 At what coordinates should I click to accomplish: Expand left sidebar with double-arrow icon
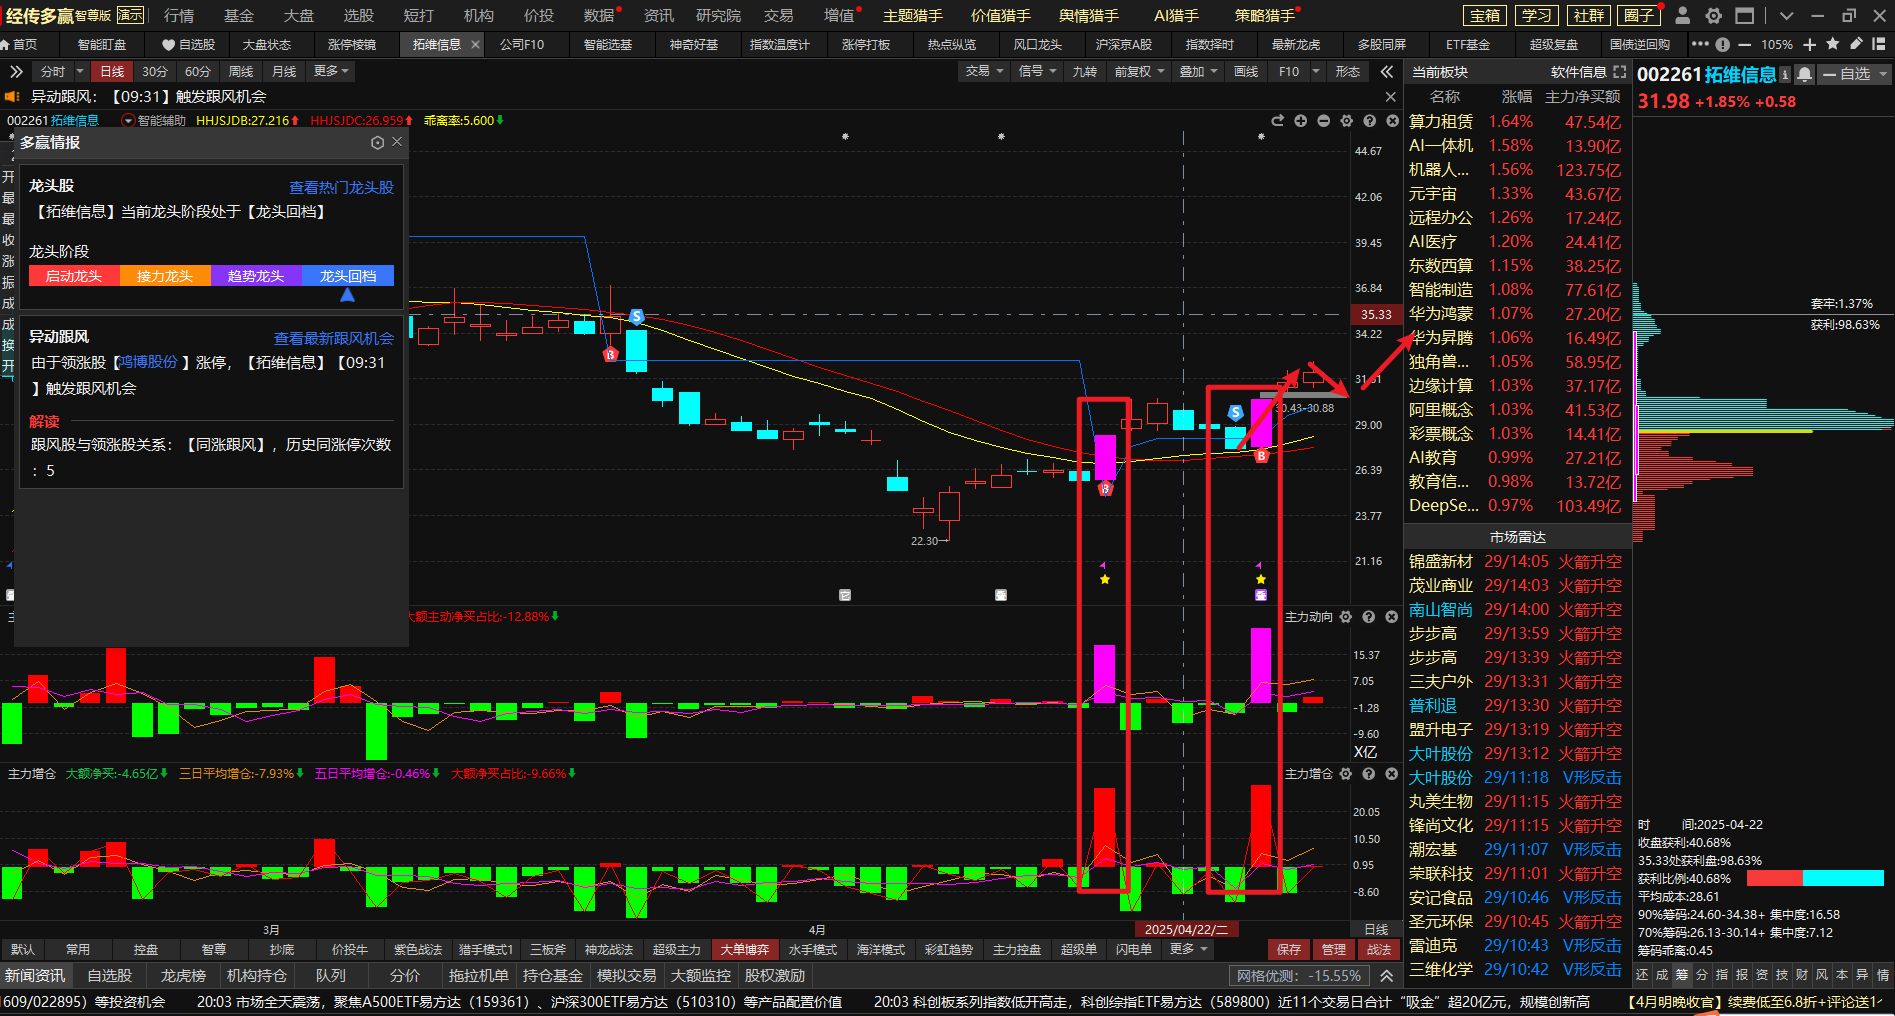[16, 72]
